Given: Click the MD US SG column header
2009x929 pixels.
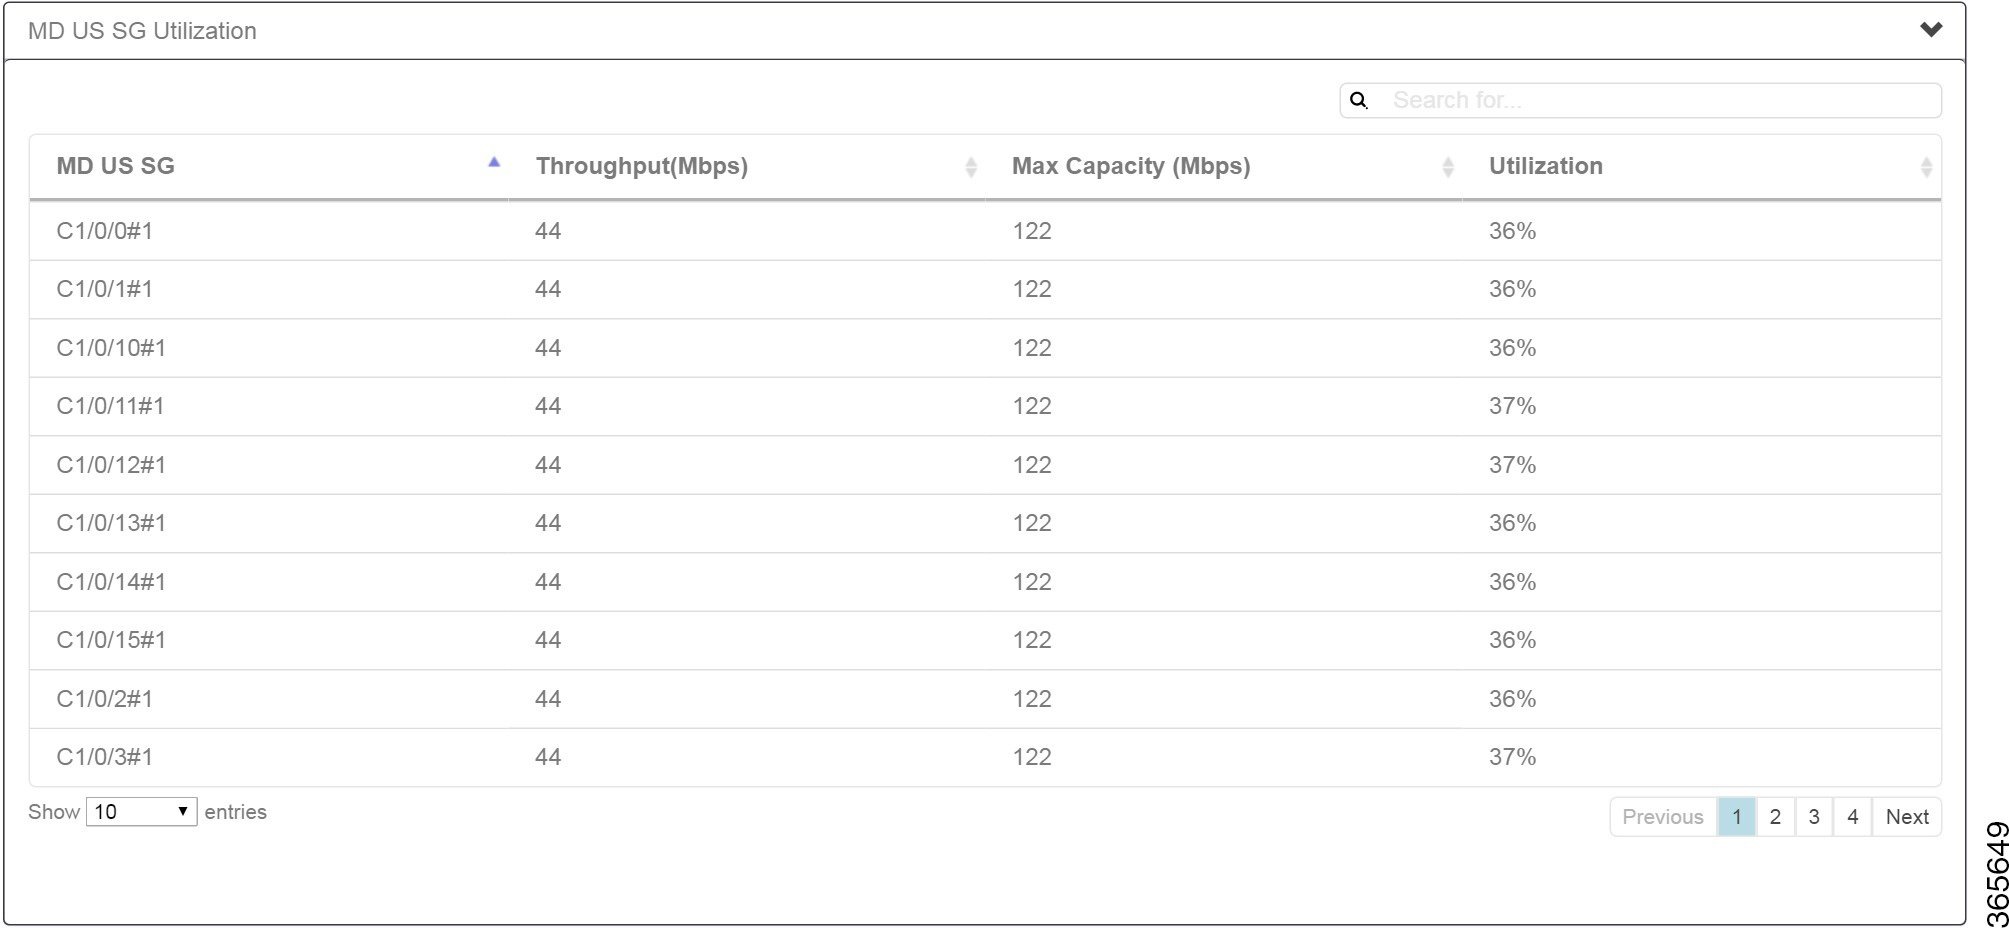Looking at the screenshot, I should 113,166.
